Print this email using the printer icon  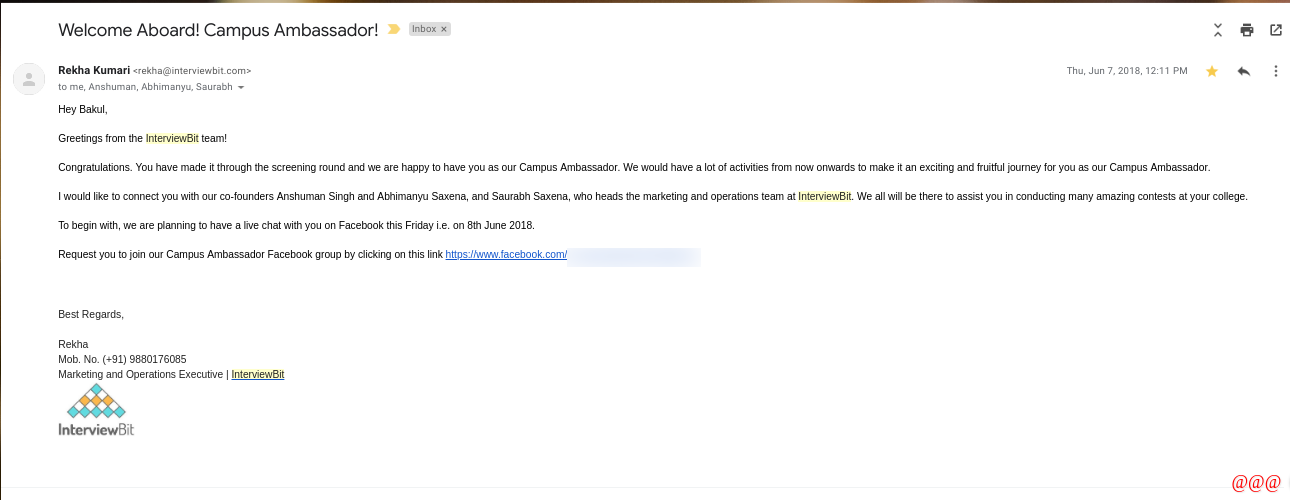click(1247, 30)
